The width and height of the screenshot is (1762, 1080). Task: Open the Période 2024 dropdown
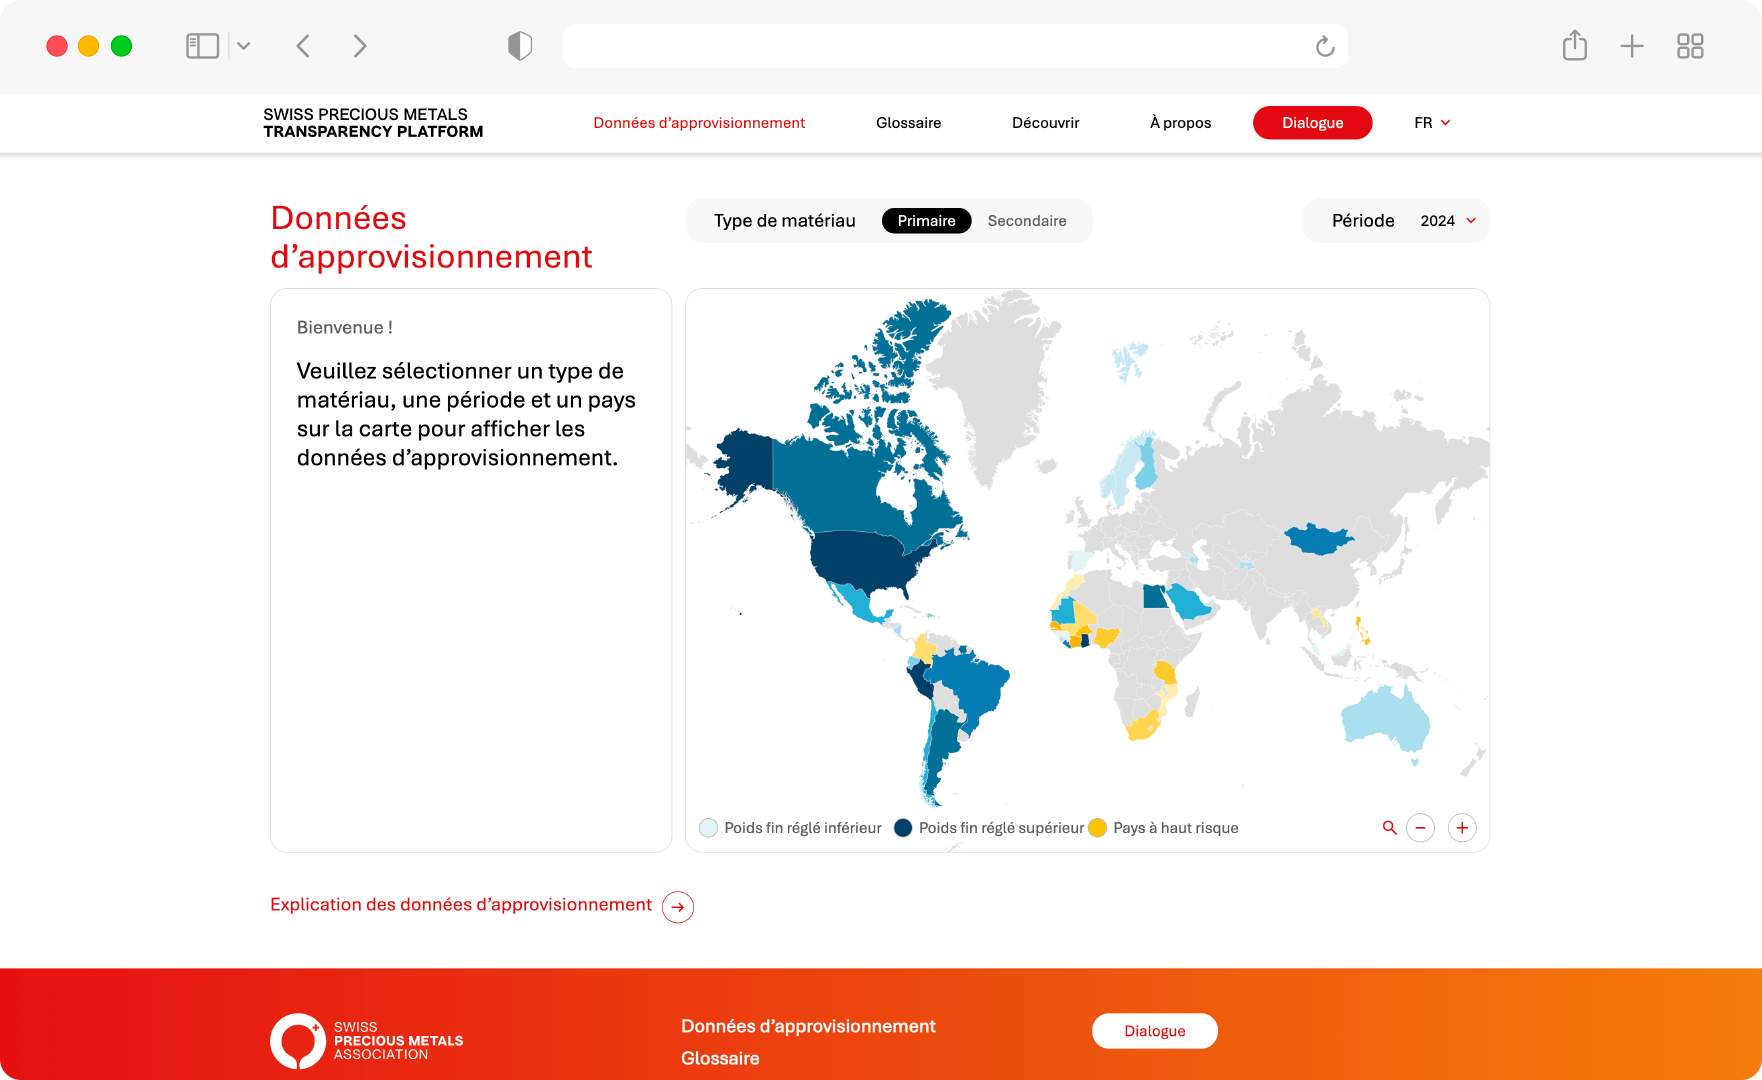tap(1447, 221)
